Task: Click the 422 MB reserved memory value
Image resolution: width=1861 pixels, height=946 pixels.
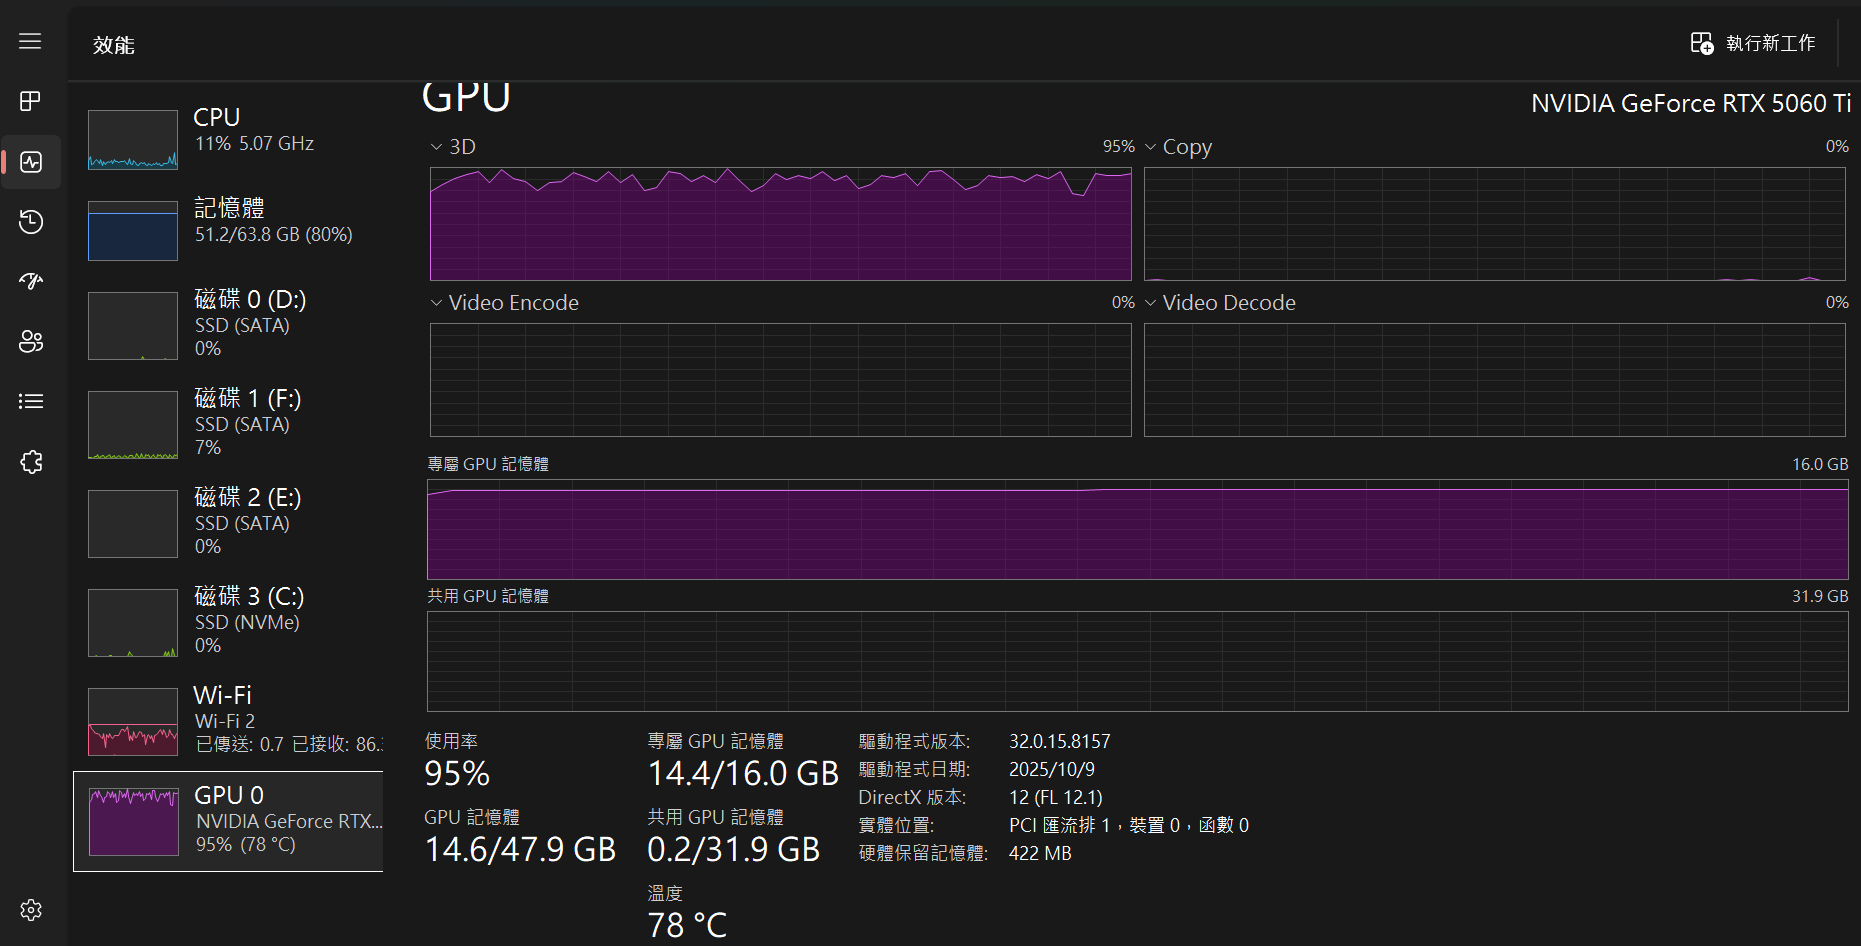Action: pyautogui.click(x=1039, y=853)
